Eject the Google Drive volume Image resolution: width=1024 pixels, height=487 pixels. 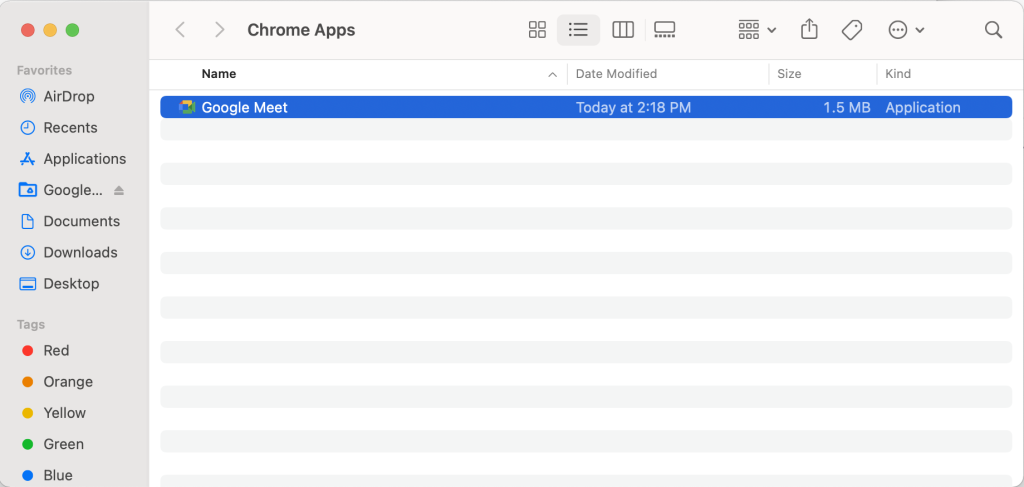click(119, 191)
